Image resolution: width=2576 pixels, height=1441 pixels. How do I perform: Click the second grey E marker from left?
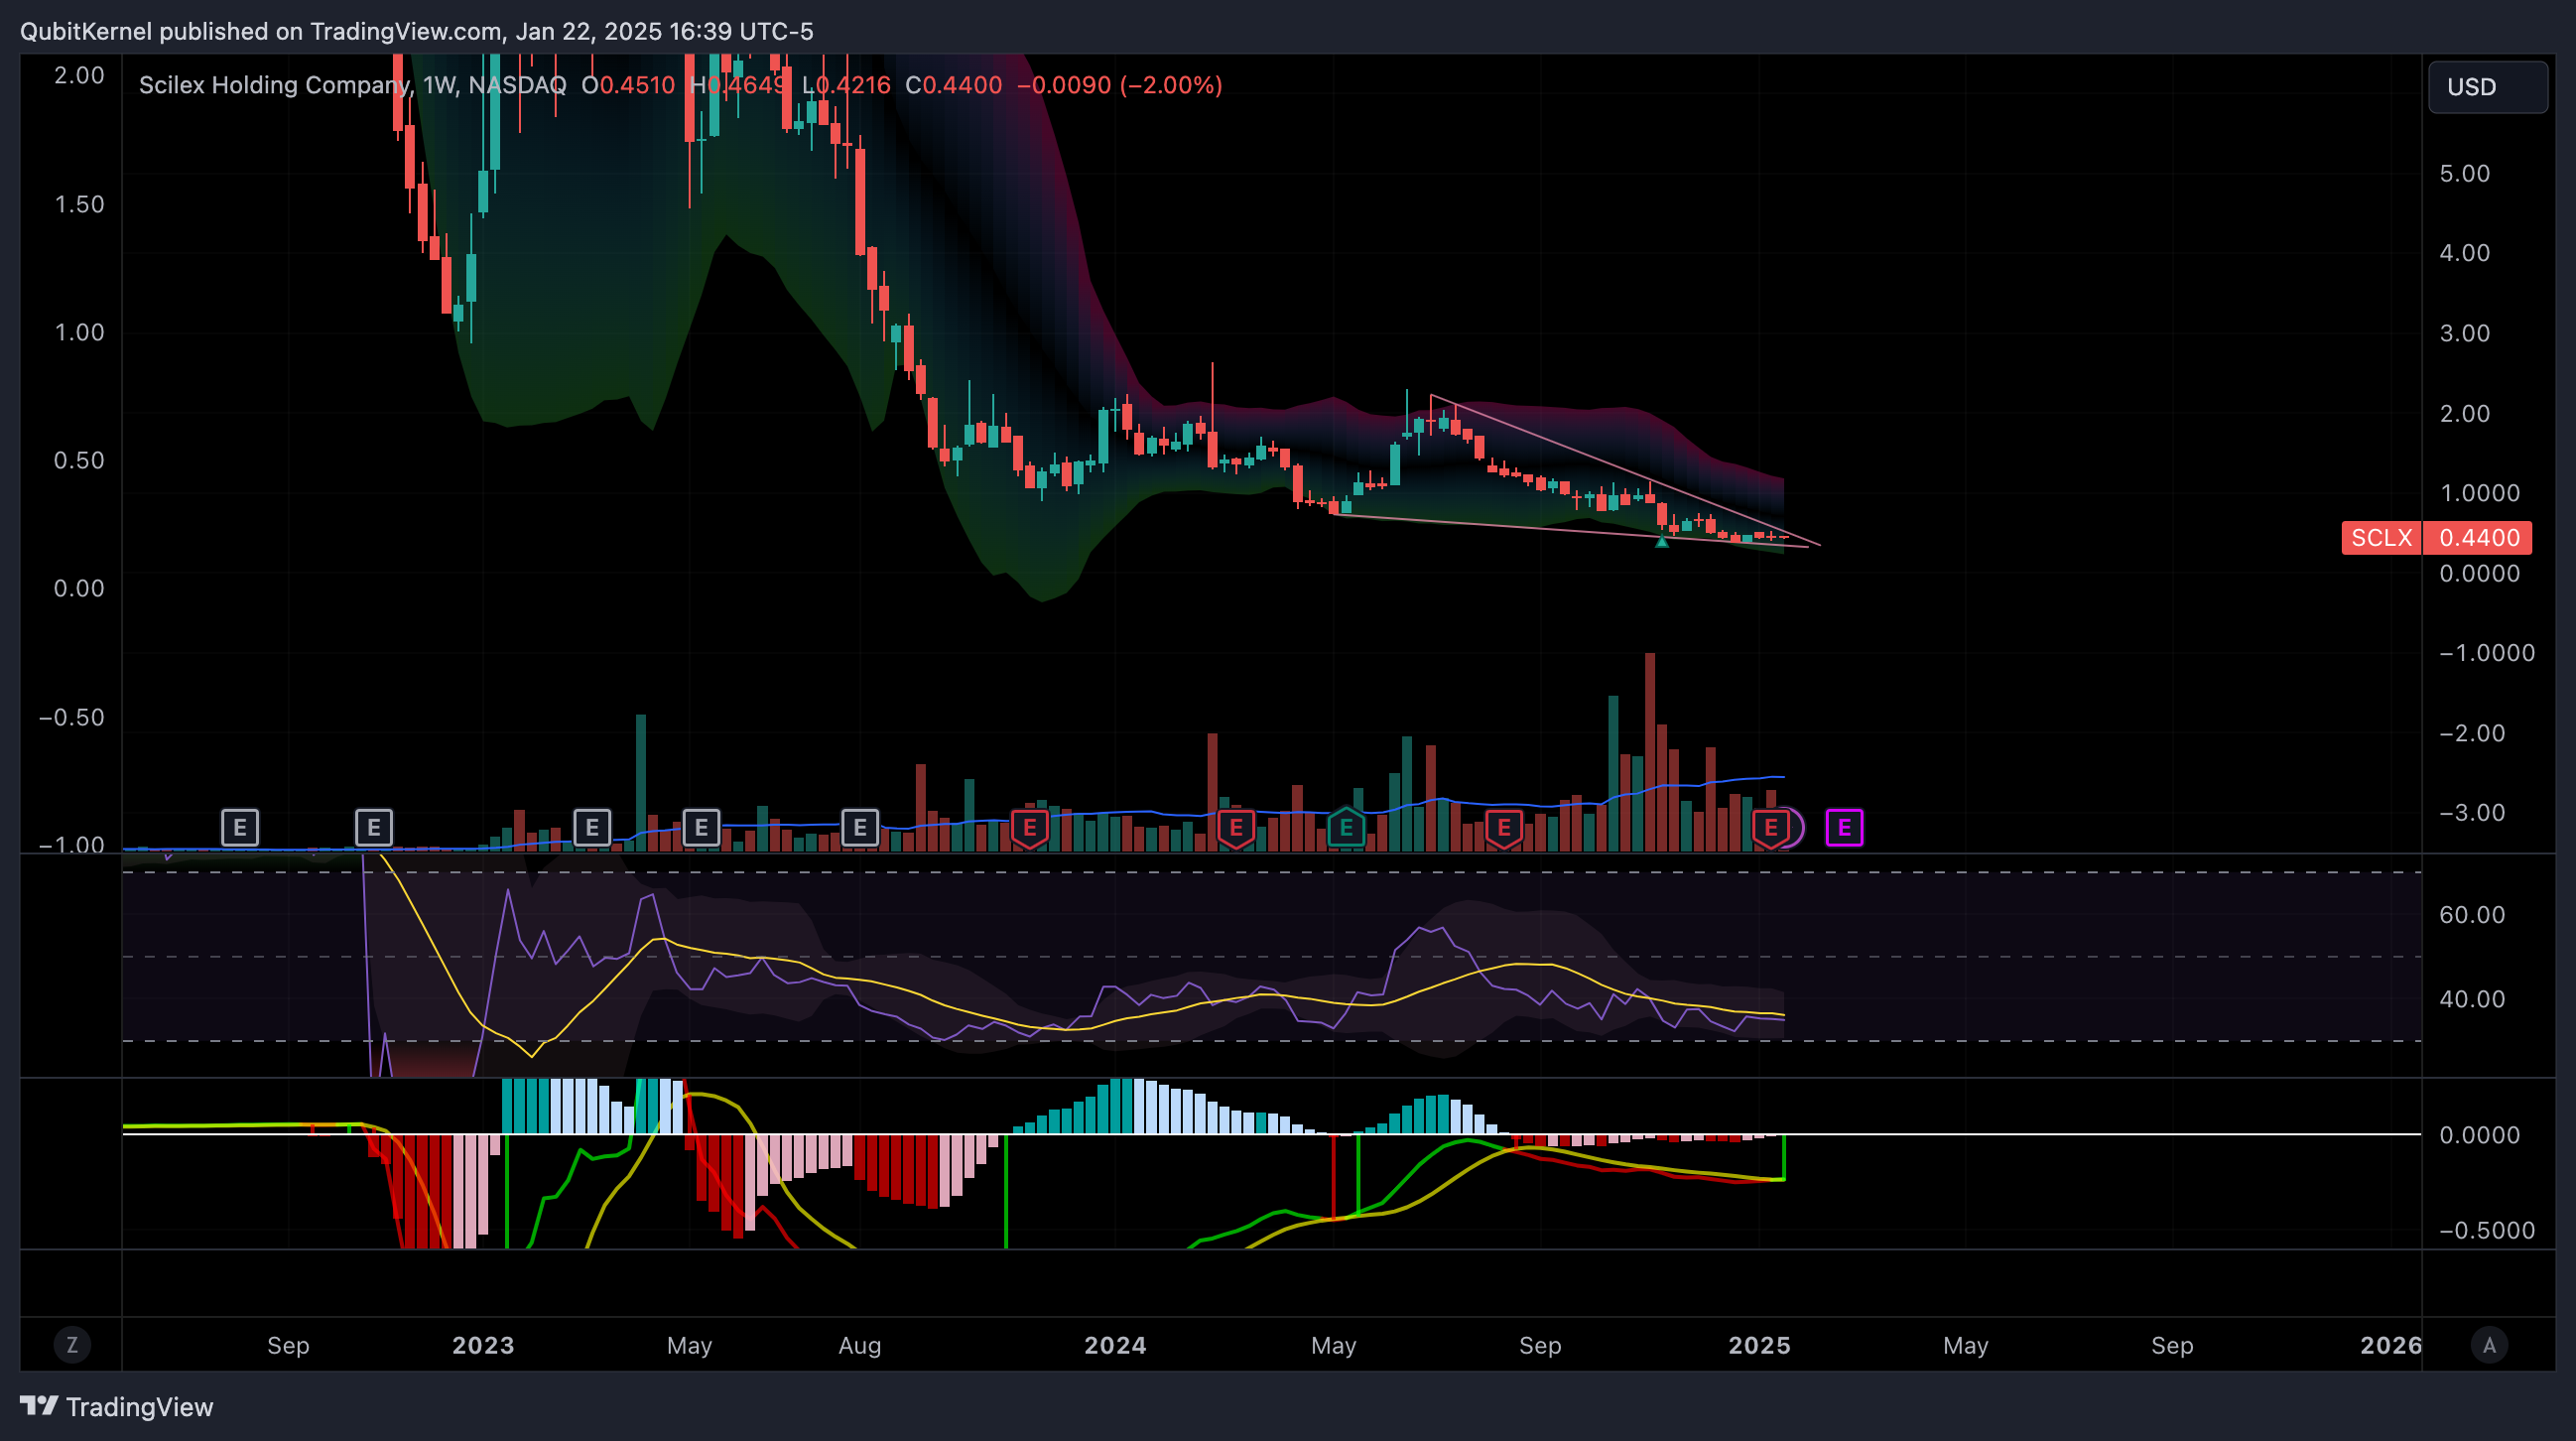pyautogui.click(x=374, y=828)
